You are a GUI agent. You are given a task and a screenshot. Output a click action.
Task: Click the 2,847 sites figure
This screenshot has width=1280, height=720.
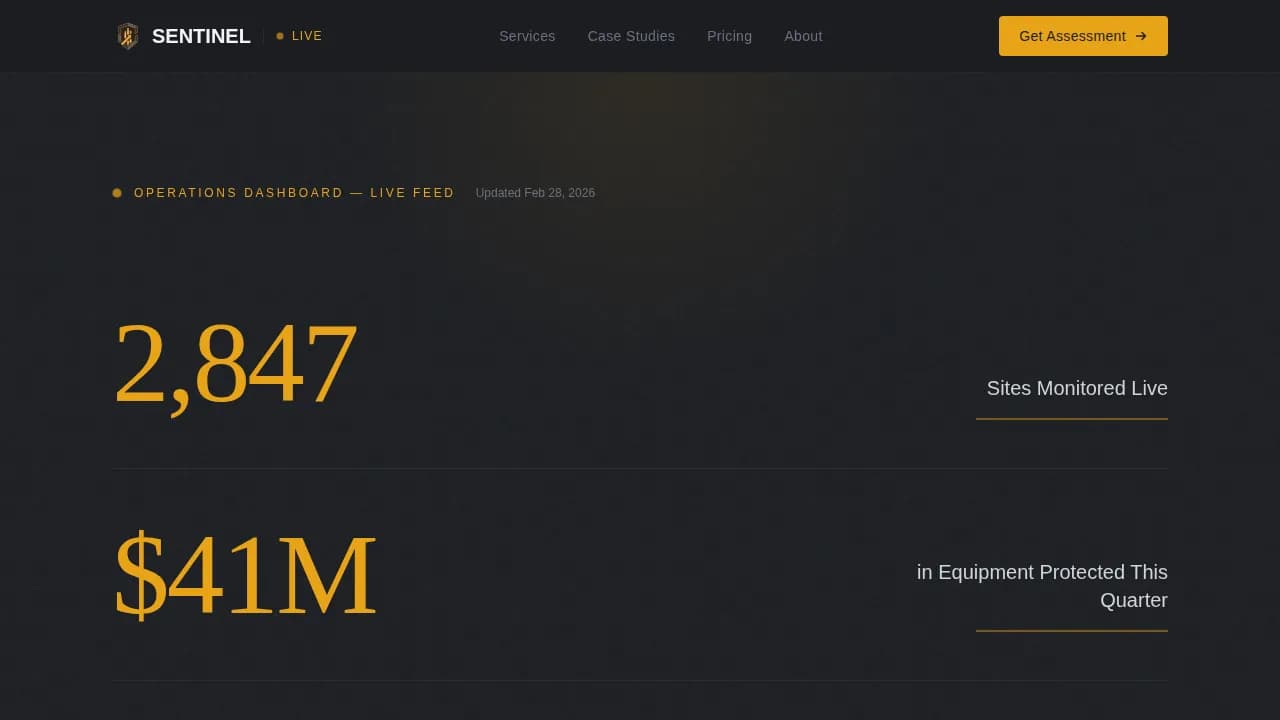pyautogui.click(x=235, y=363)
